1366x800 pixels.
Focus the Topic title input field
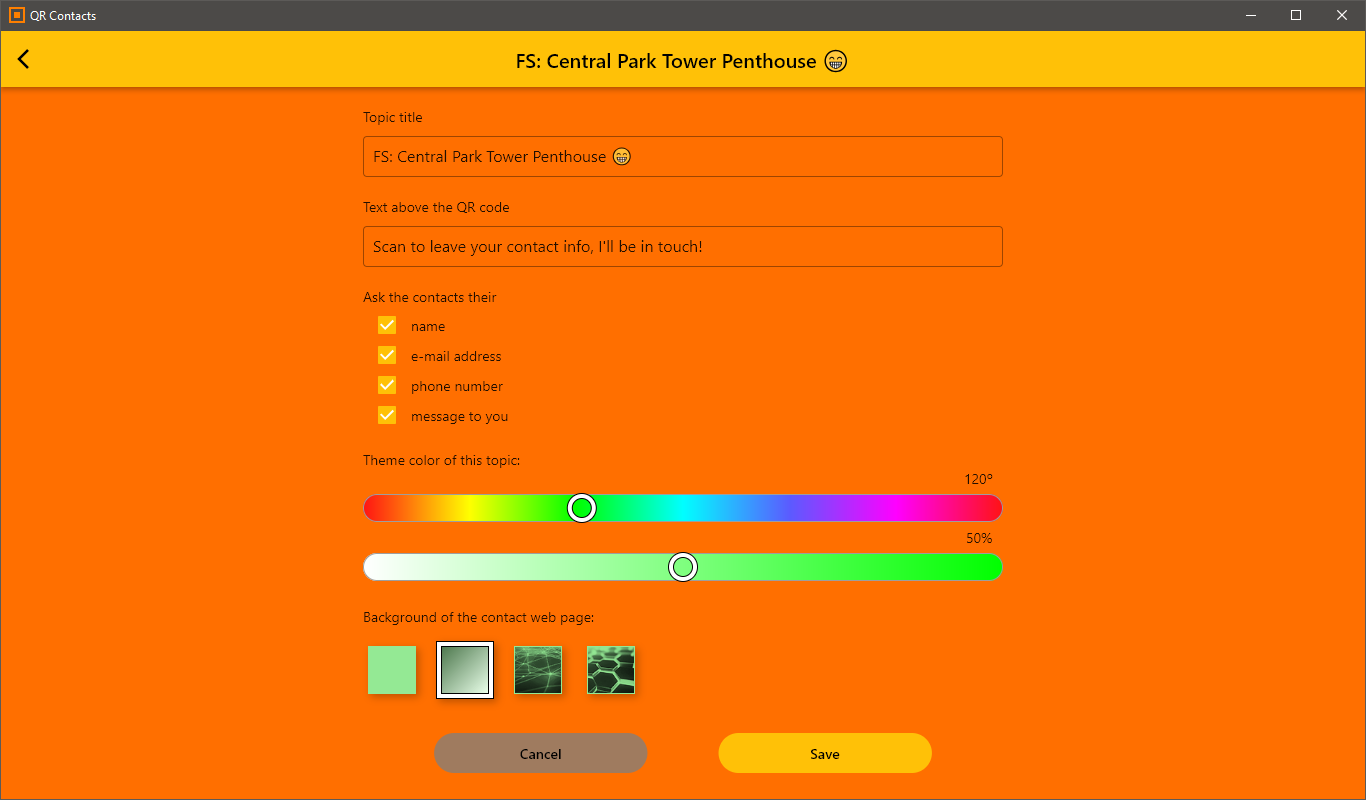(x=683, y=157)
